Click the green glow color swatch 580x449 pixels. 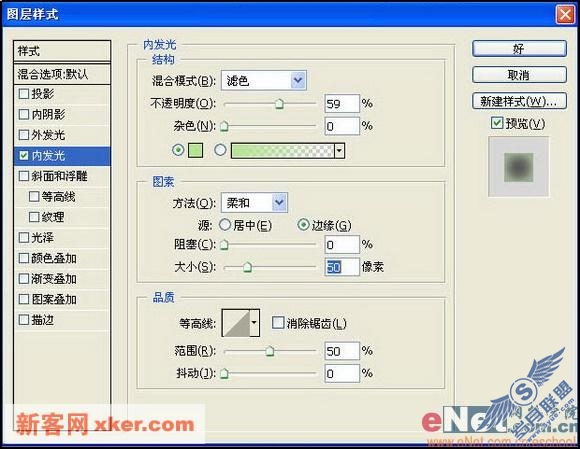click(x=195, y=151)
